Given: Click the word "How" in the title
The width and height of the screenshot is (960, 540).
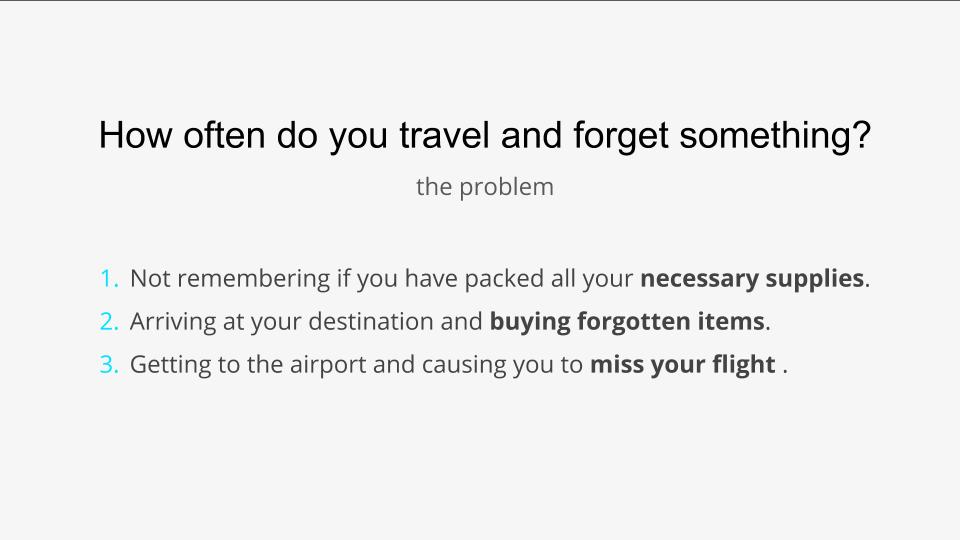Looking at the screenshot, I should click(x=135, y=135).
